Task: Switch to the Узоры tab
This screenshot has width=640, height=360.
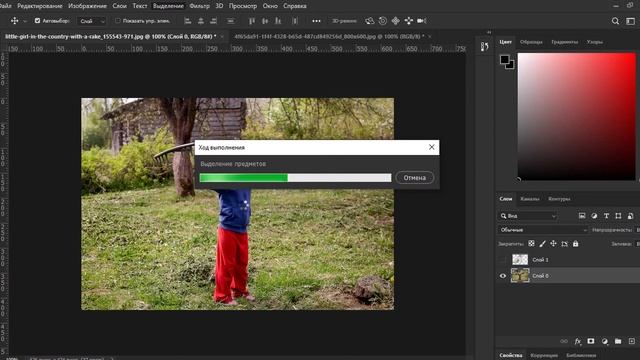Action: click(x=595, y=42)
